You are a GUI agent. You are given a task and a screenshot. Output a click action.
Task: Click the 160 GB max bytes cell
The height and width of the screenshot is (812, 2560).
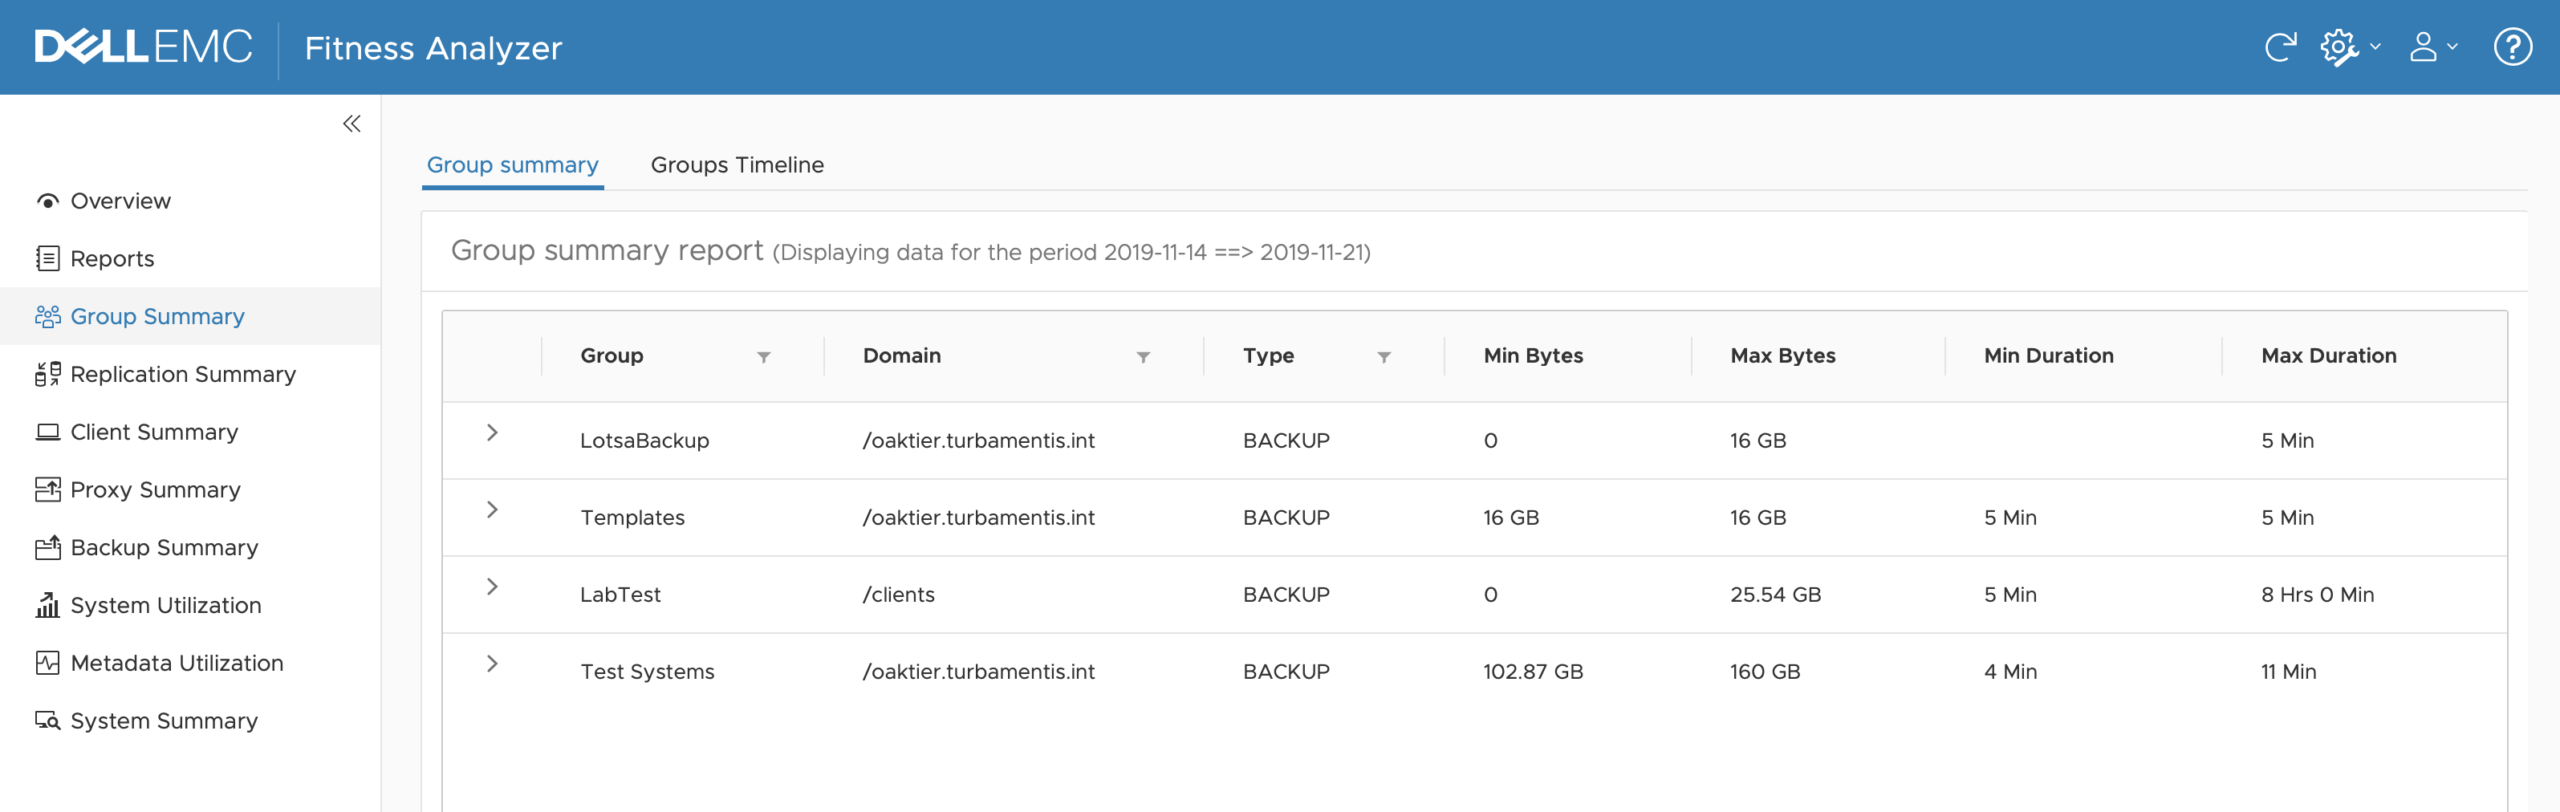tap(1765, 672)
